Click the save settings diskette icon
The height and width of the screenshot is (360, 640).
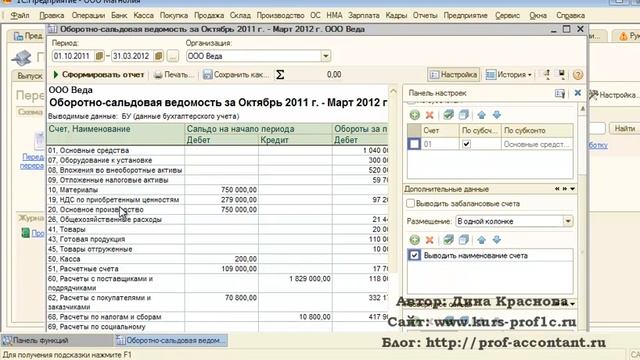pos(562,74)
